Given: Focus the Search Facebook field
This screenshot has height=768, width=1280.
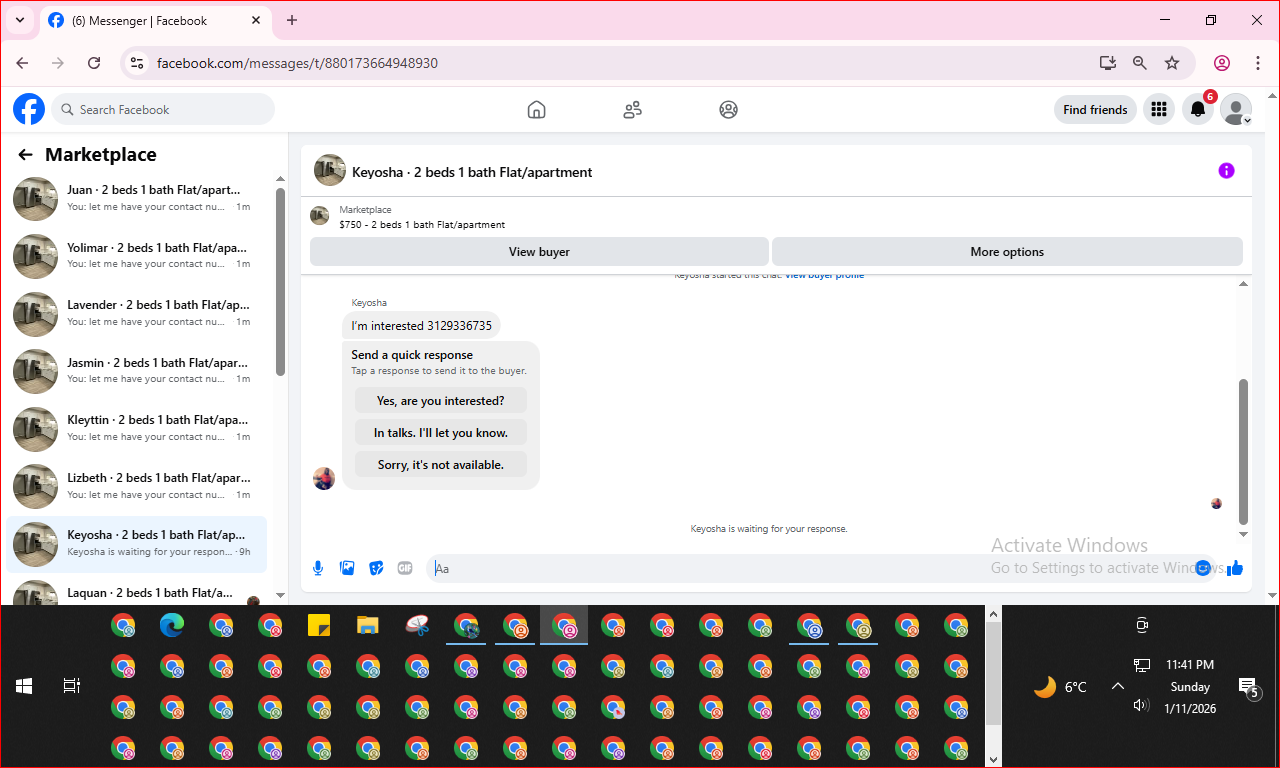Looking at the screenshot, I should pos(163,110).
